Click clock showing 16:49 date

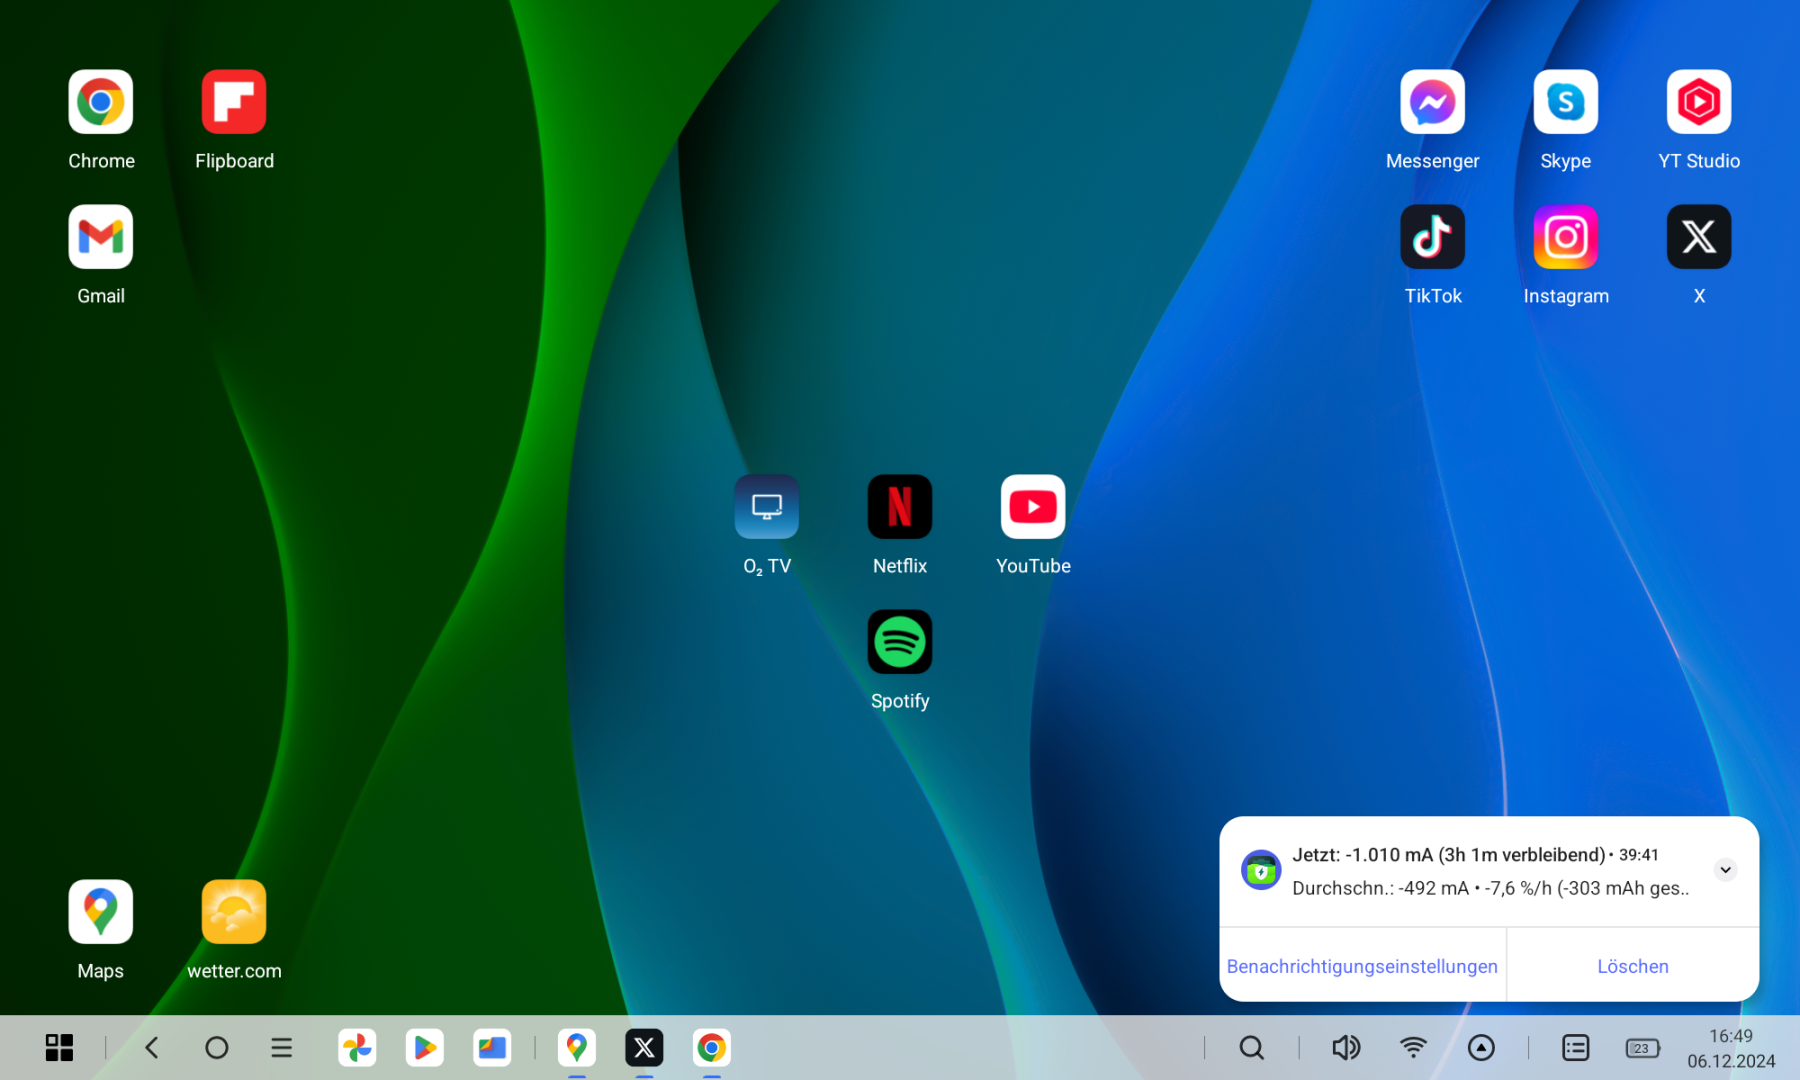coord(1731,1048)
